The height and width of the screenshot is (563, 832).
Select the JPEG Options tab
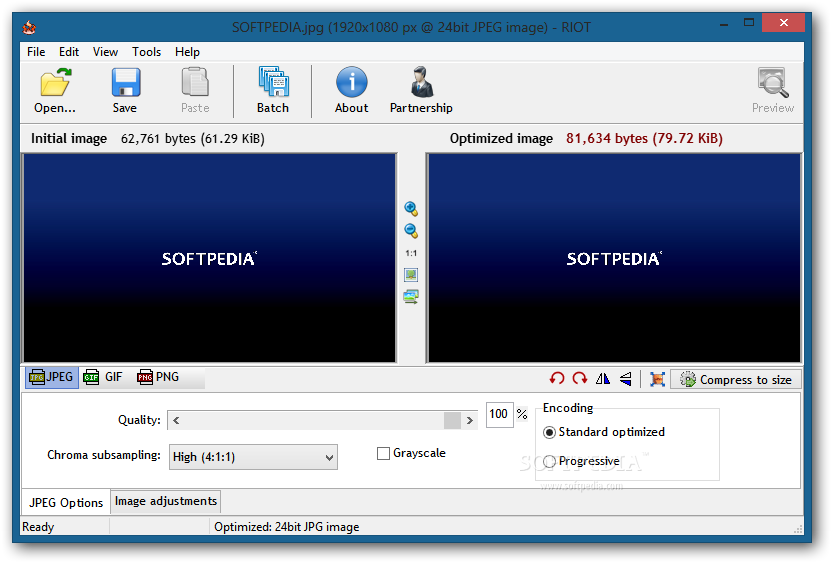pos(66,503)
